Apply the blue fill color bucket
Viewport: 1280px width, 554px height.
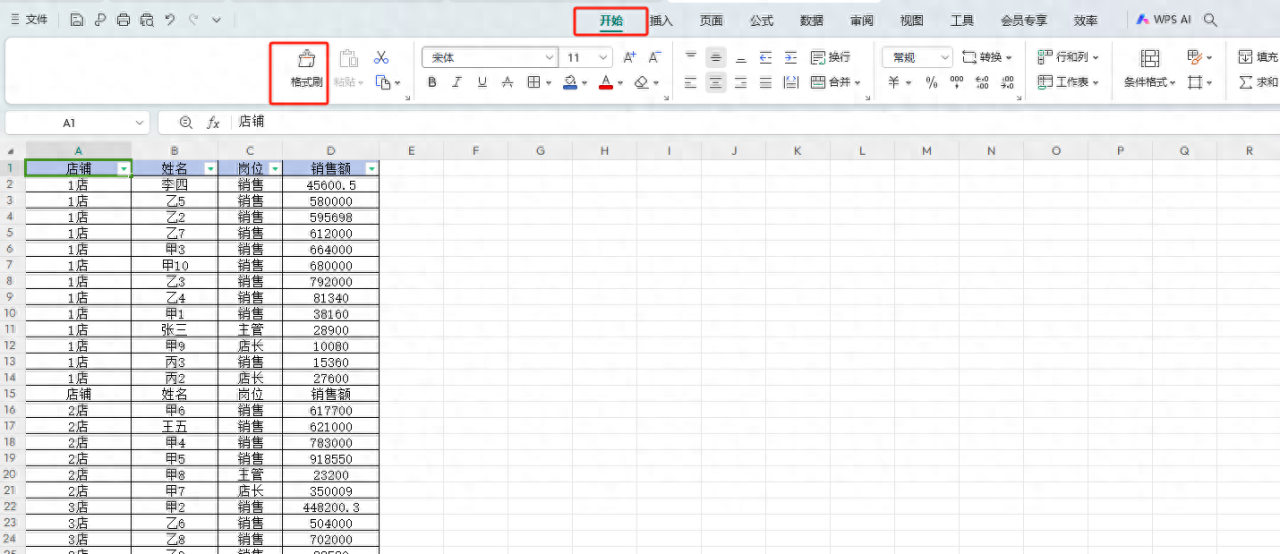[569, 83]
